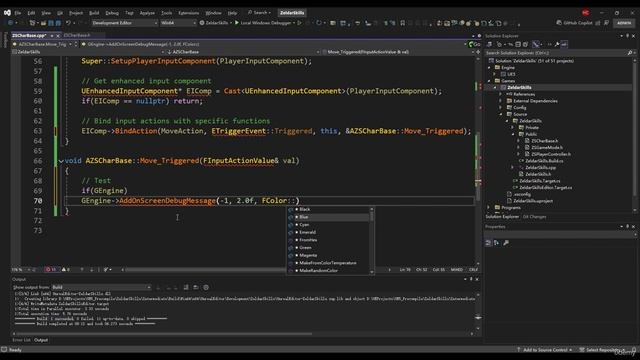Click the Output panel settings clock icon

[206, 287]
